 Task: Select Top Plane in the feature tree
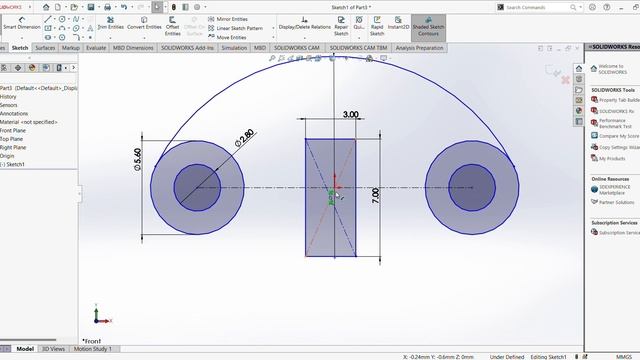coord(11,139)
